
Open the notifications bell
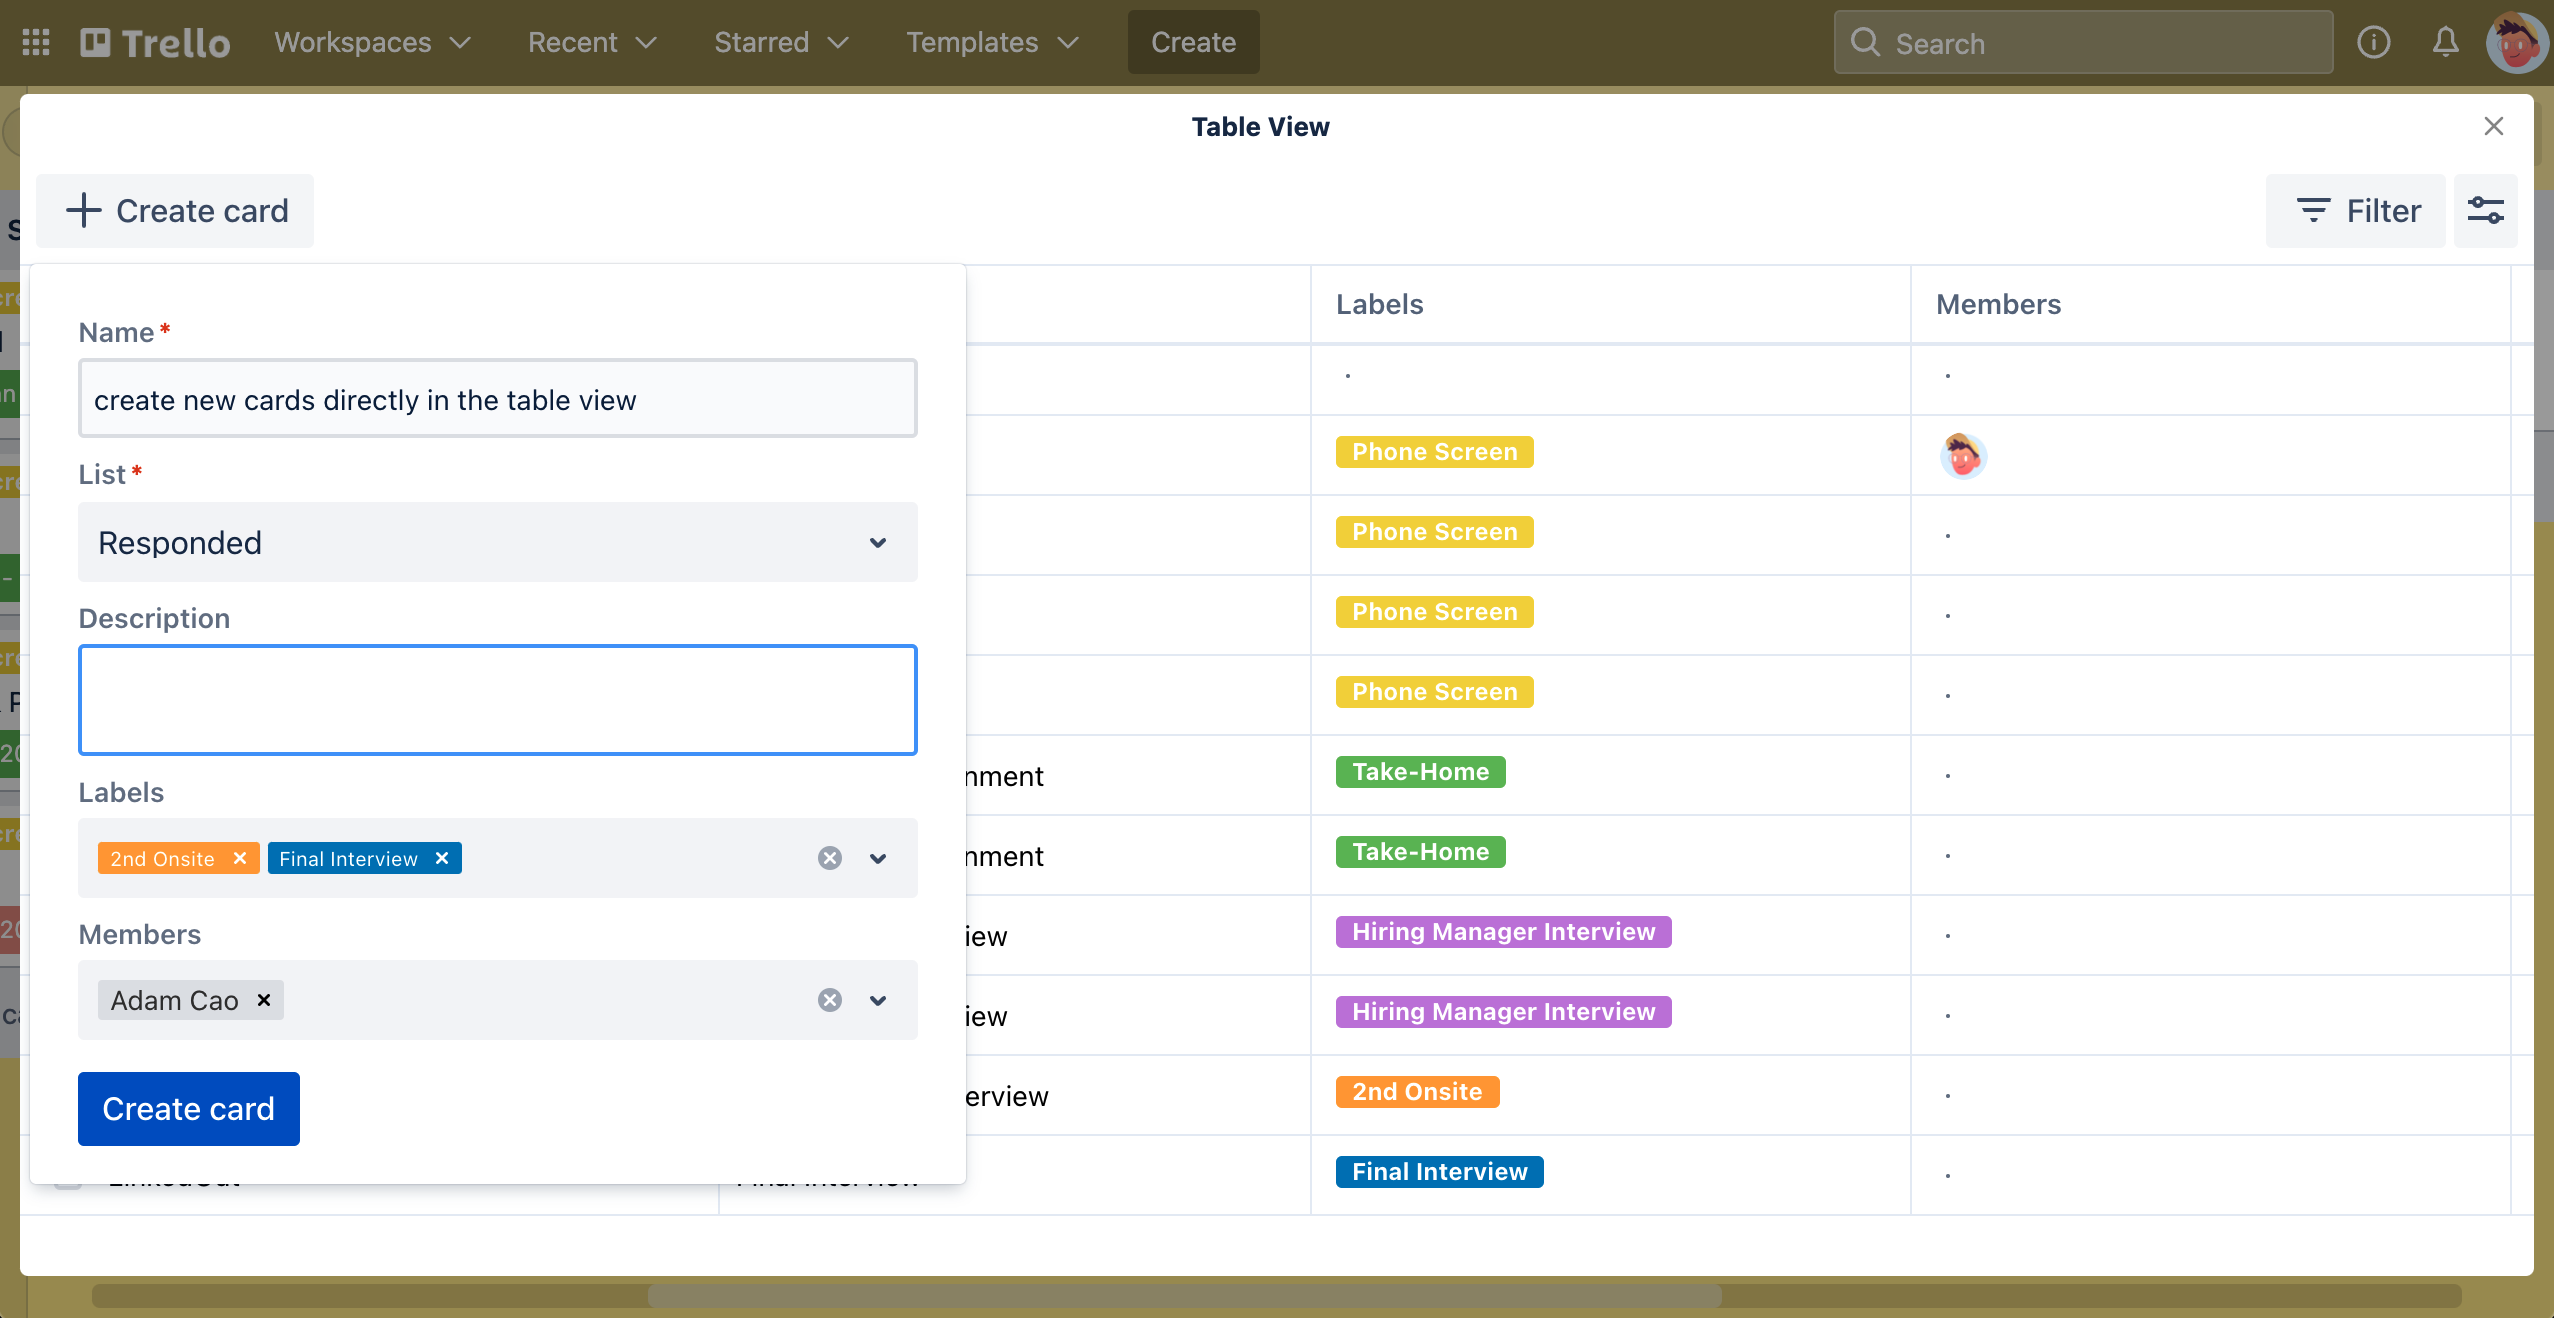point(2443,42)
